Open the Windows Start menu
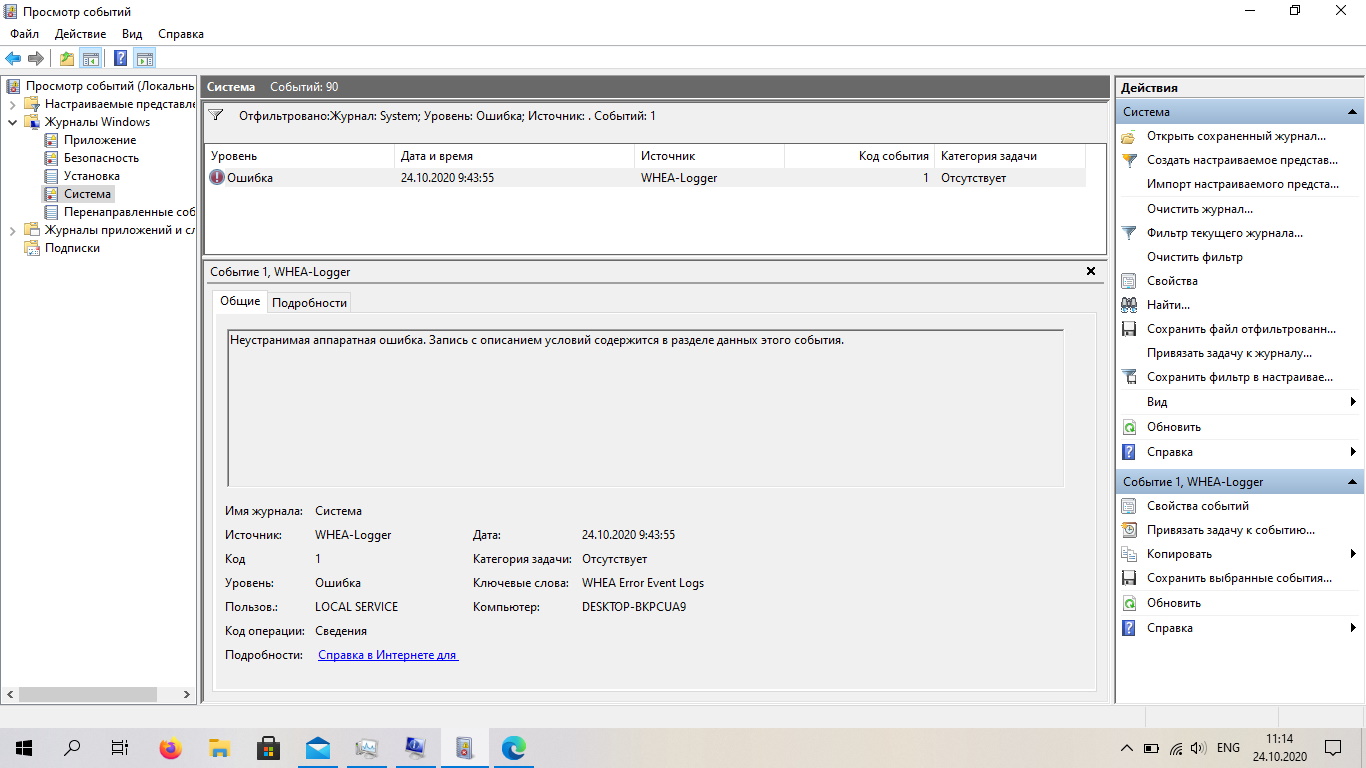This screenshot has height=768, width=1366. click(24, 747)
